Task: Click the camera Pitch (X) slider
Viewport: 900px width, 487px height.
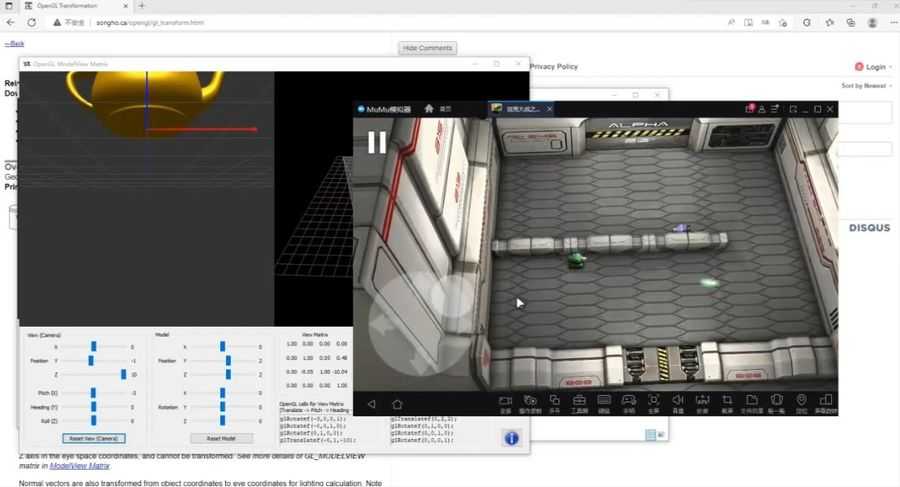Action: tap(94, 393)
